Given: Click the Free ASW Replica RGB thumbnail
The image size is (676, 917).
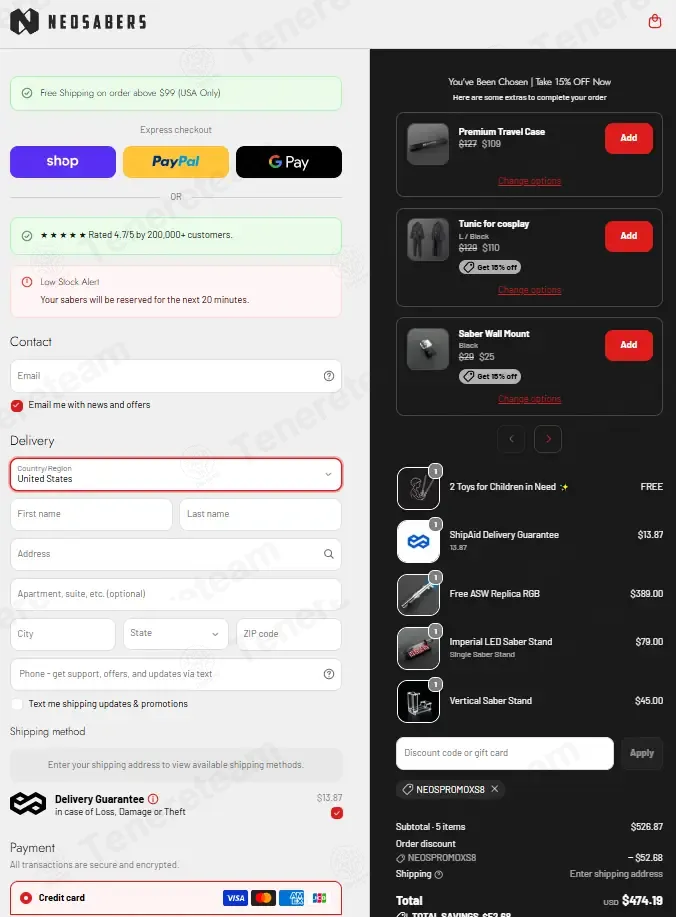Looking at the screenshot, I should point(418,595).
